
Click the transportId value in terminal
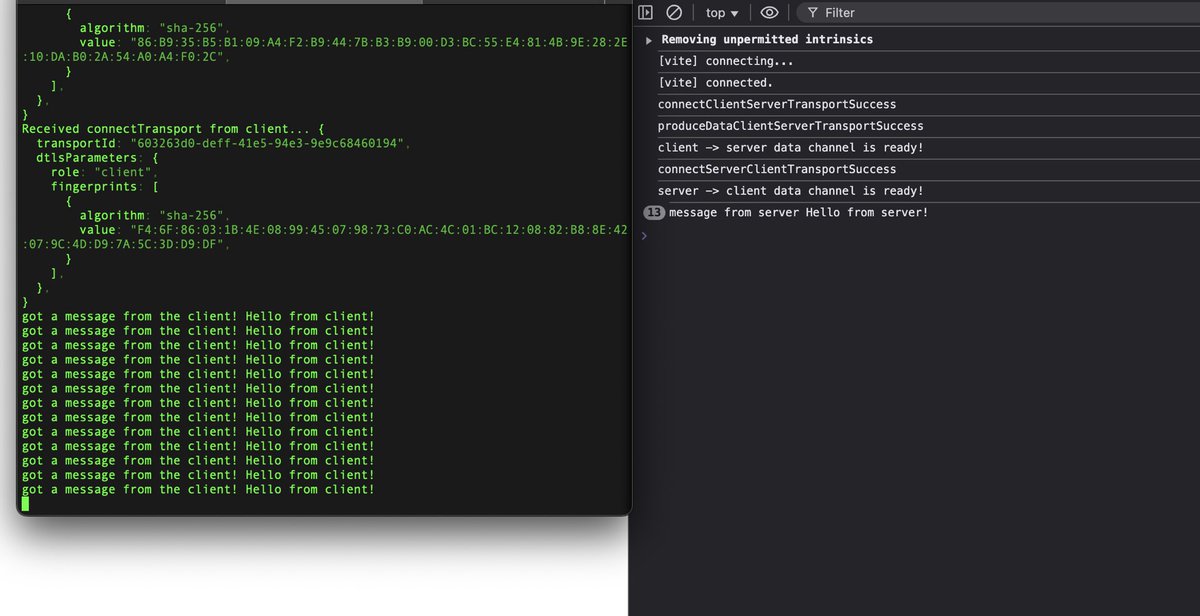269,144
